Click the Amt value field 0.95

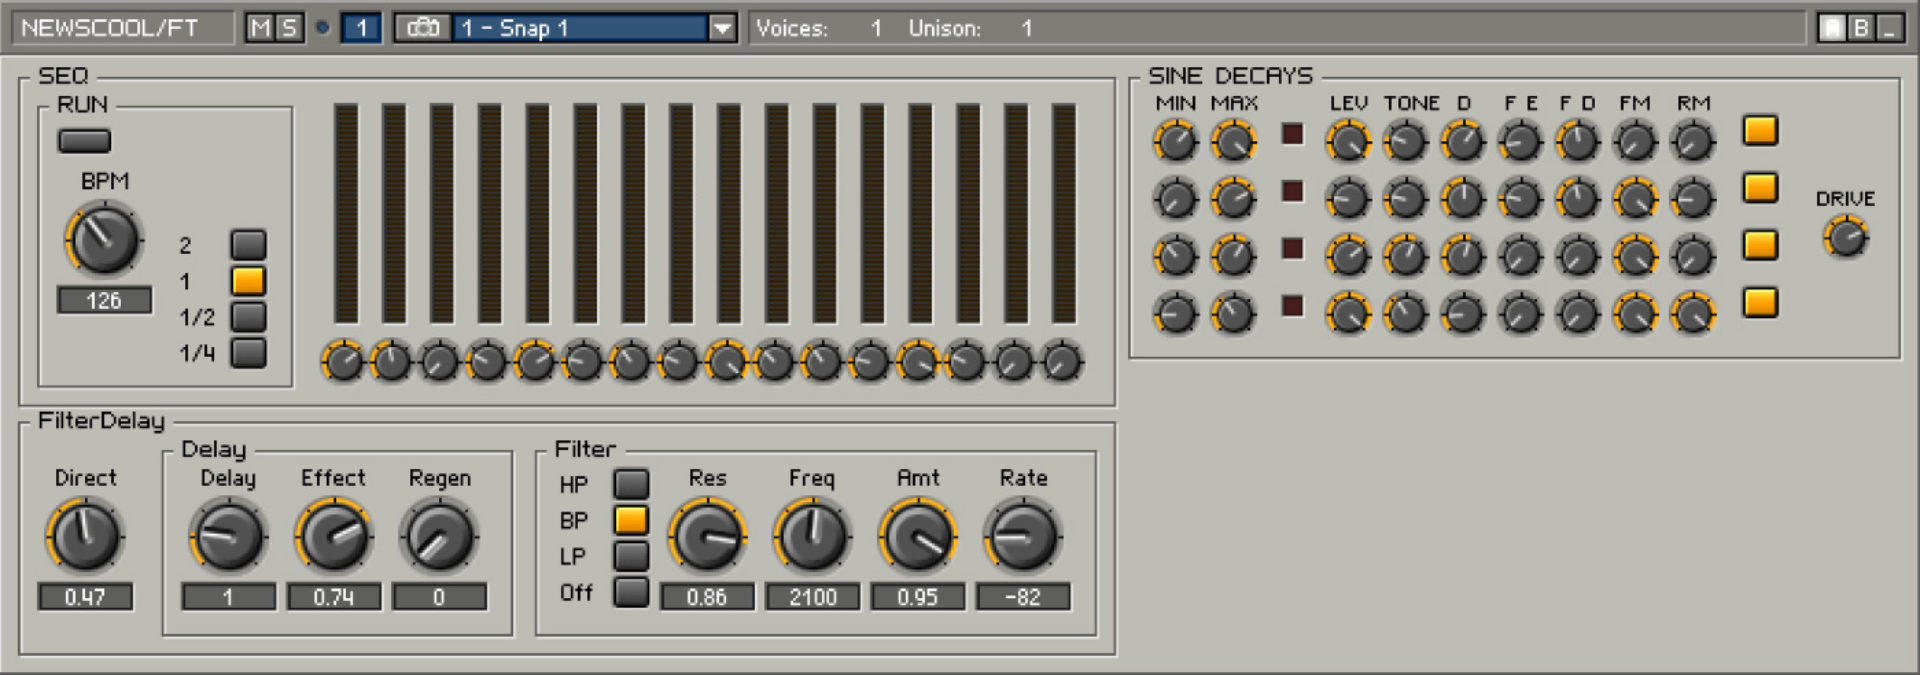click(918, 597)
